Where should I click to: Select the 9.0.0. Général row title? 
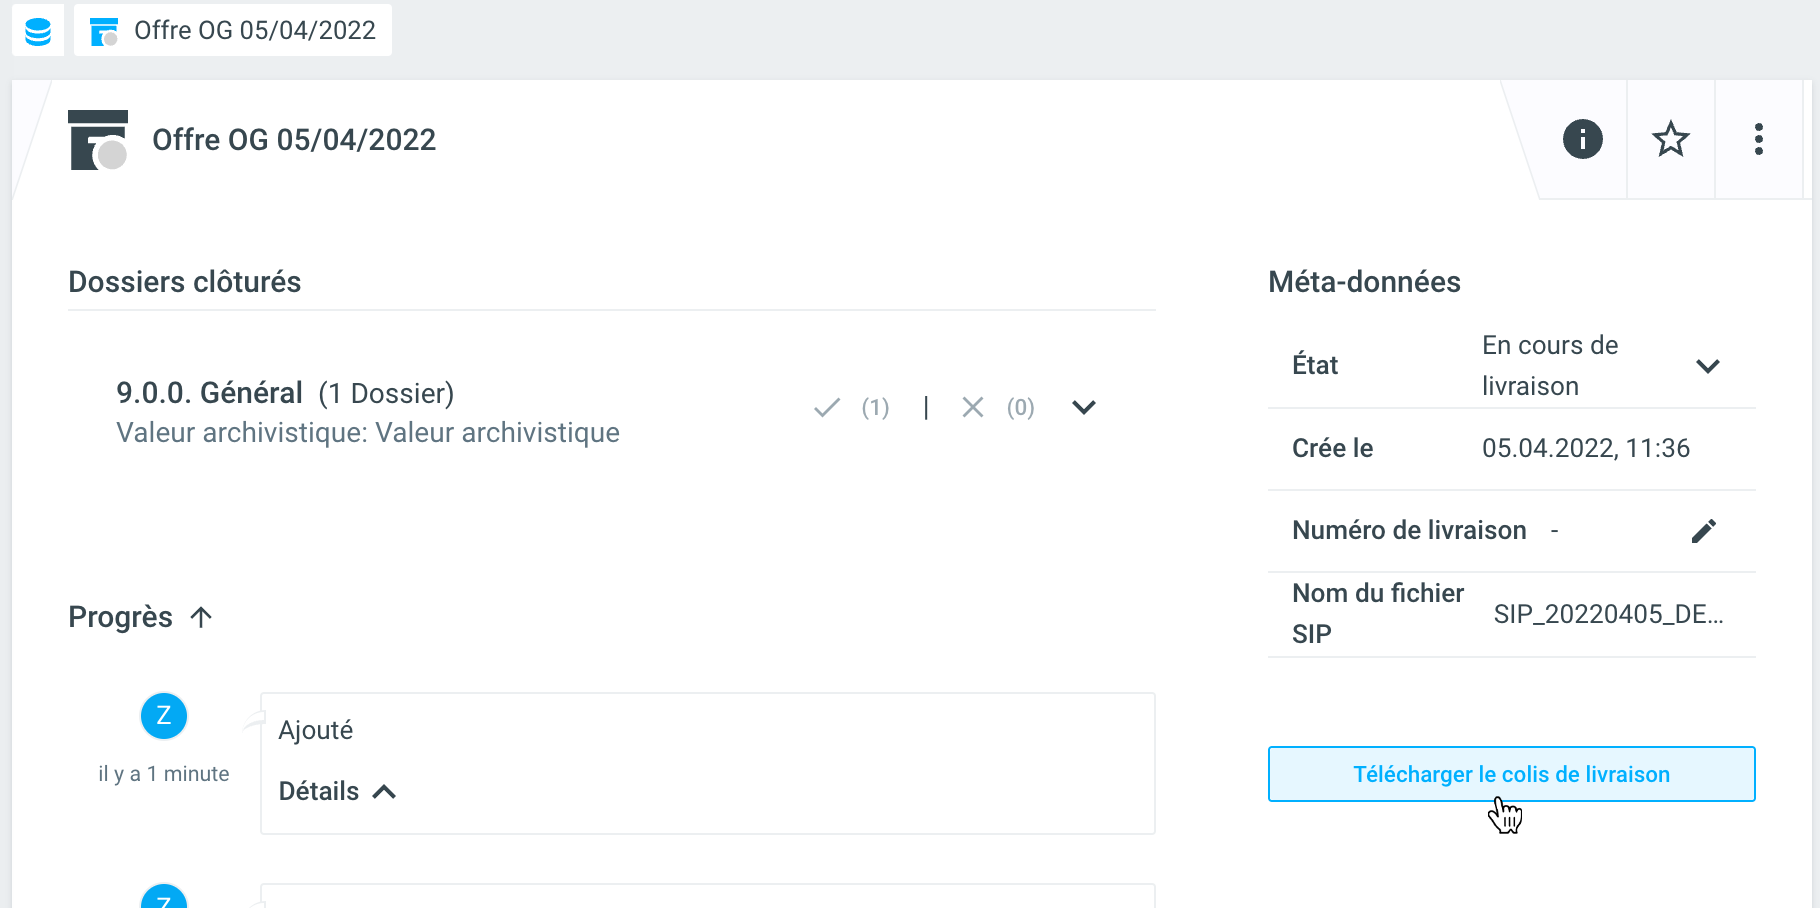[x=209, y=393]
